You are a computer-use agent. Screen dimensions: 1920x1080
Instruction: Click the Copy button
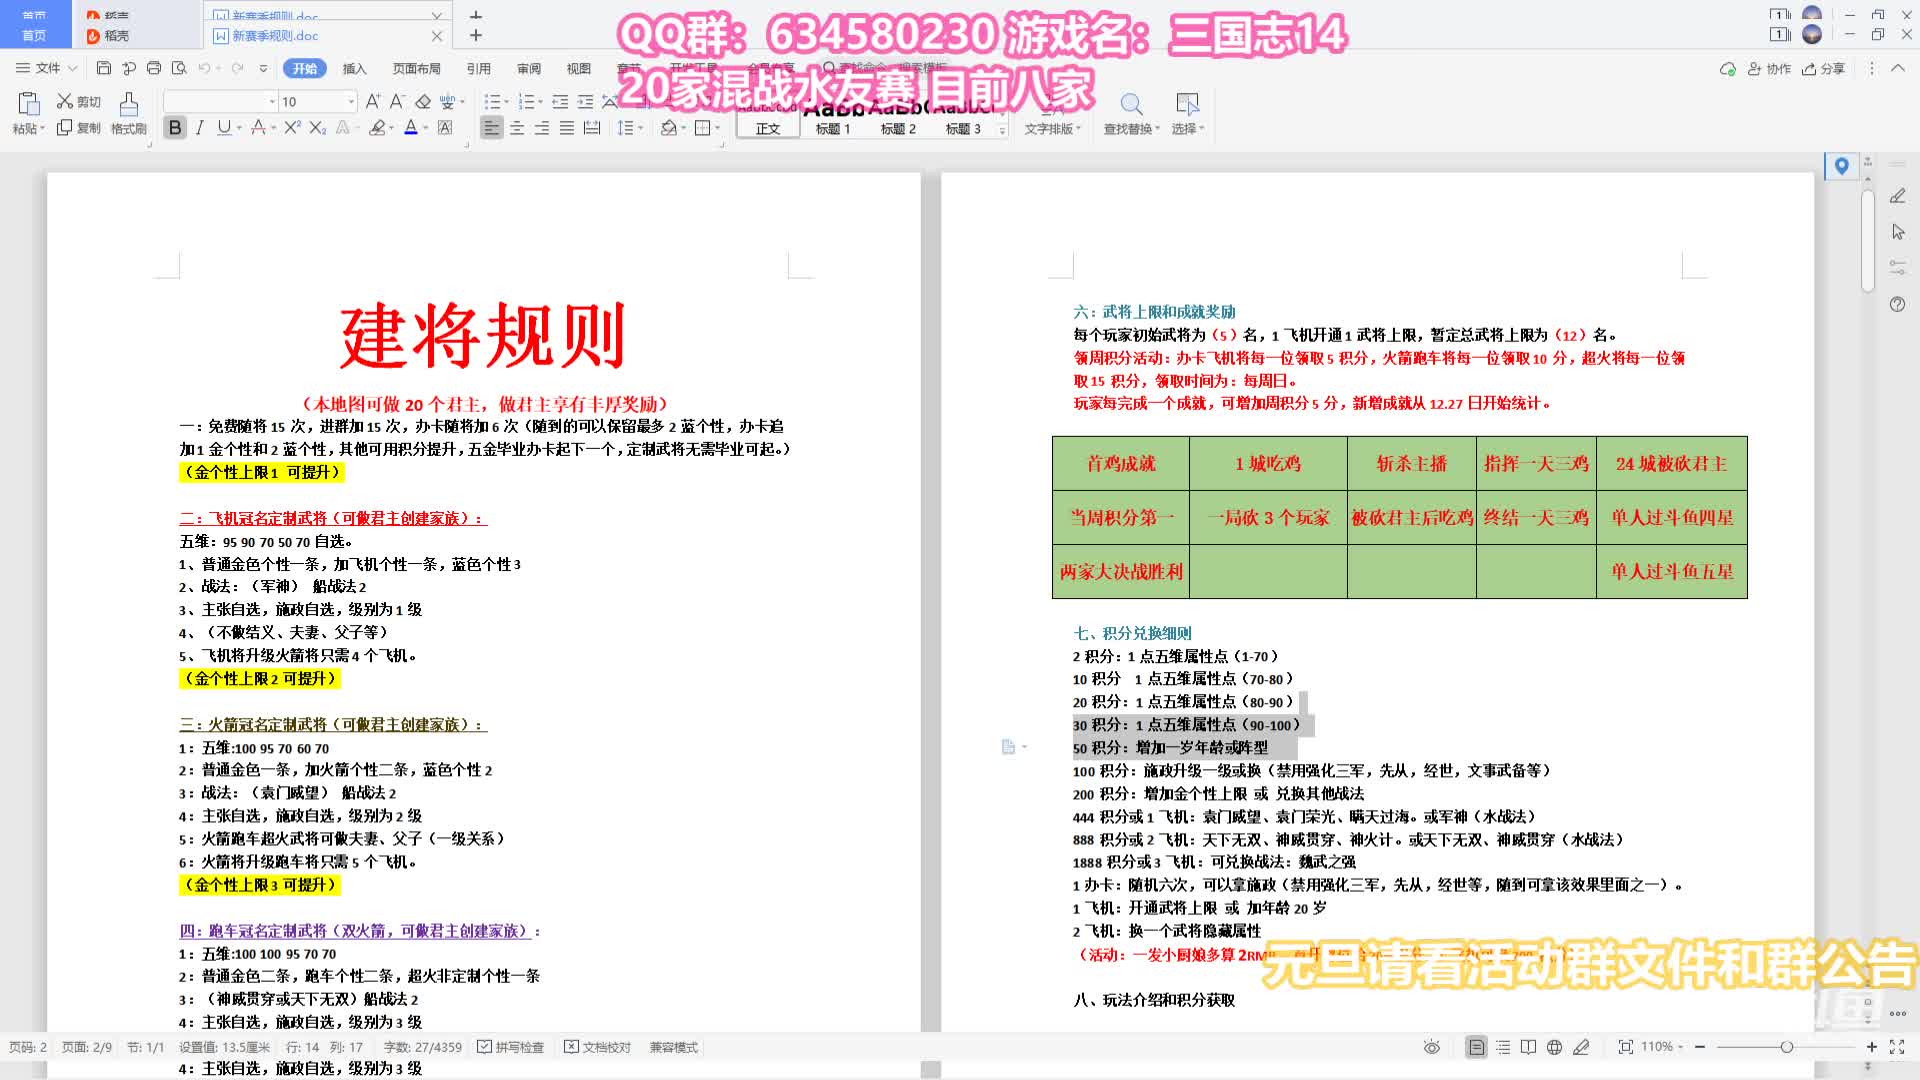point(79,127)
